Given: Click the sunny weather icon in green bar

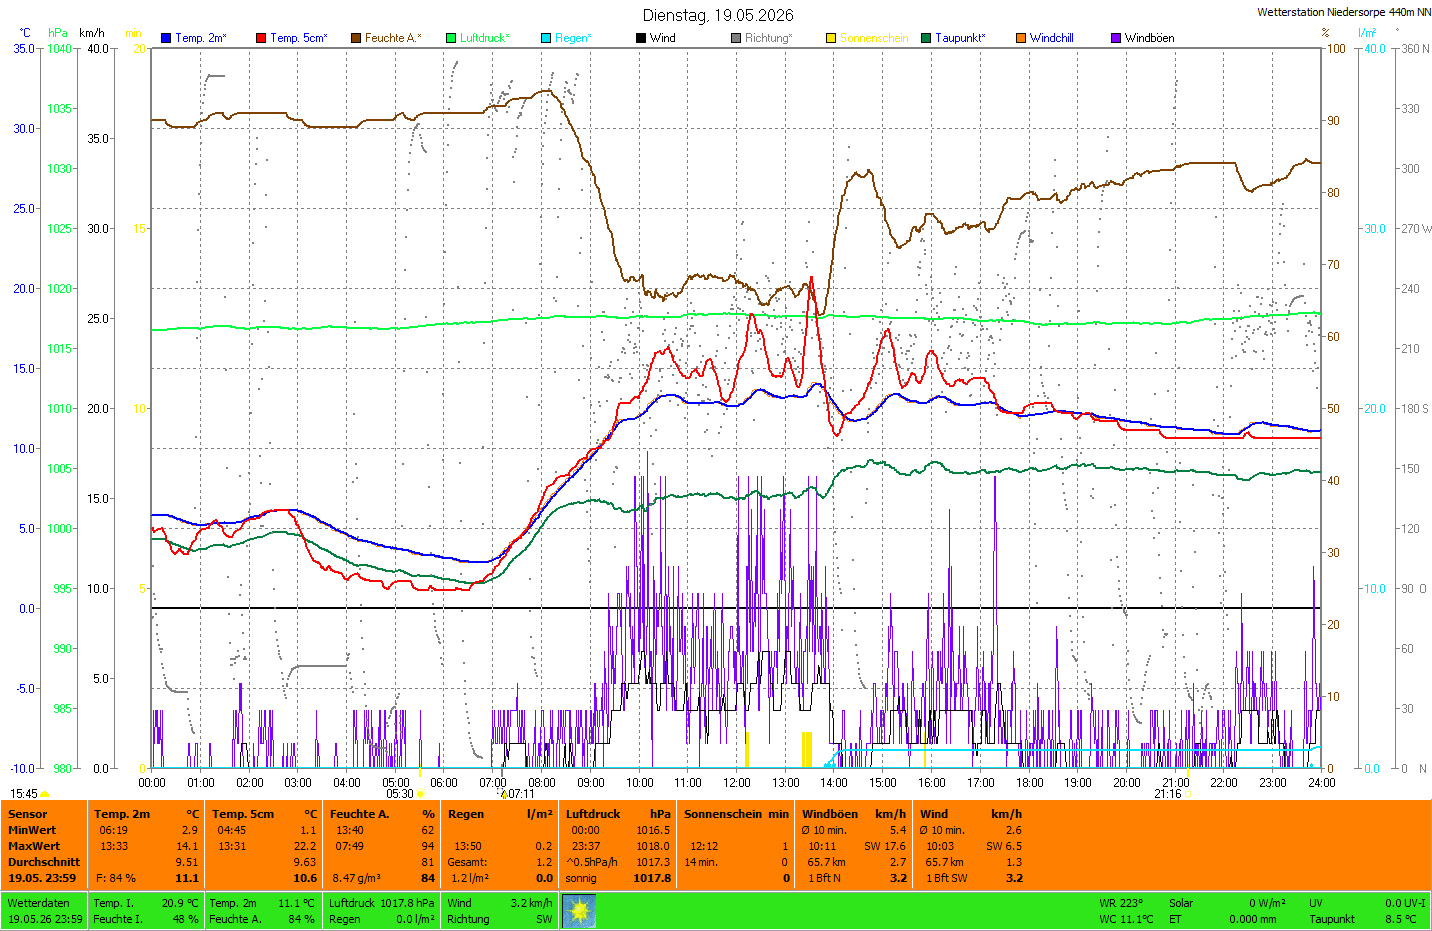Looking at the screenshot, I should coord(579,911).
